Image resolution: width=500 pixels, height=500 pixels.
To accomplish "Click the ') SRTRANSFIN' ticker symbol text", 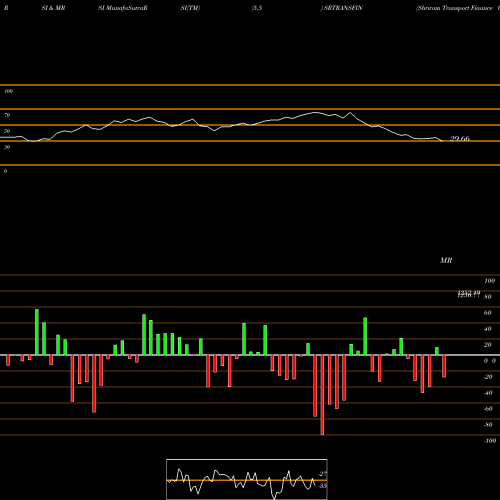I will (342, 8).
